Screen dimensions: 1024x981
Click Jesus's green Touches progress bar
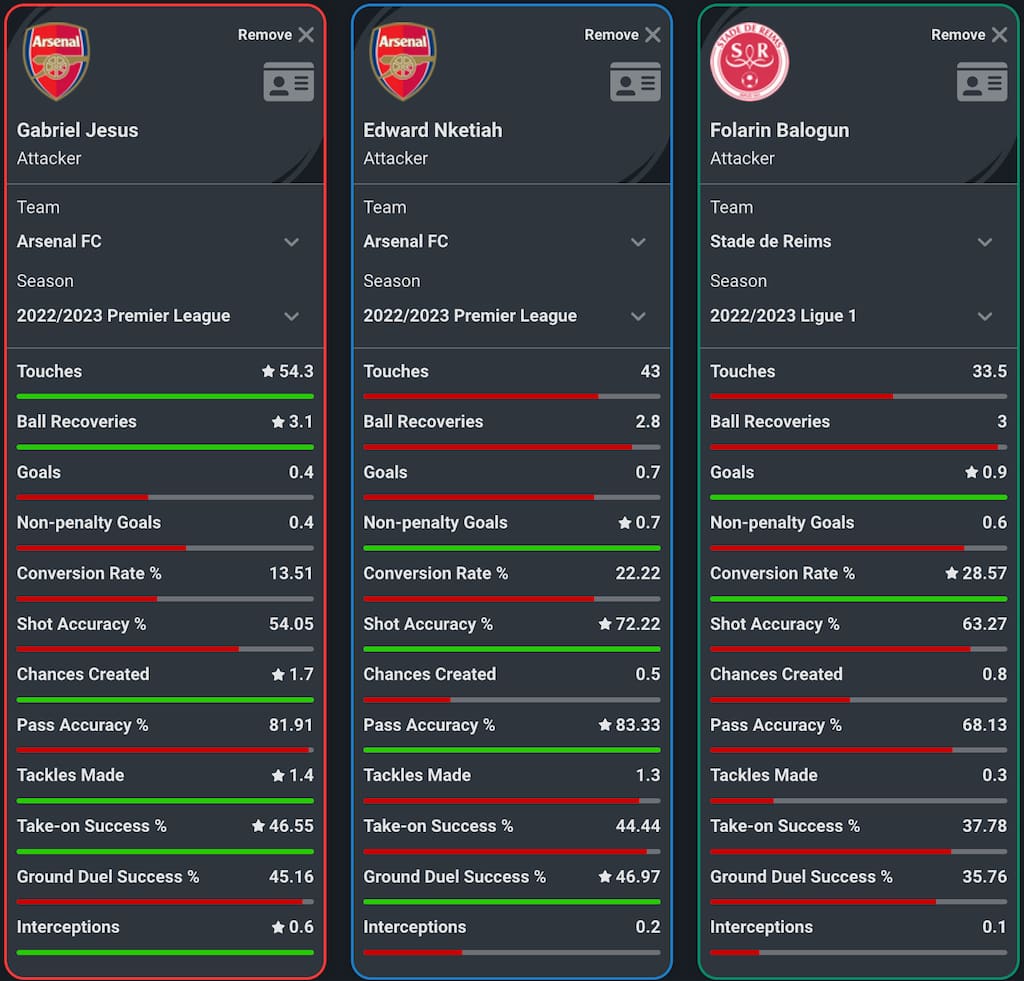point(165,397)
